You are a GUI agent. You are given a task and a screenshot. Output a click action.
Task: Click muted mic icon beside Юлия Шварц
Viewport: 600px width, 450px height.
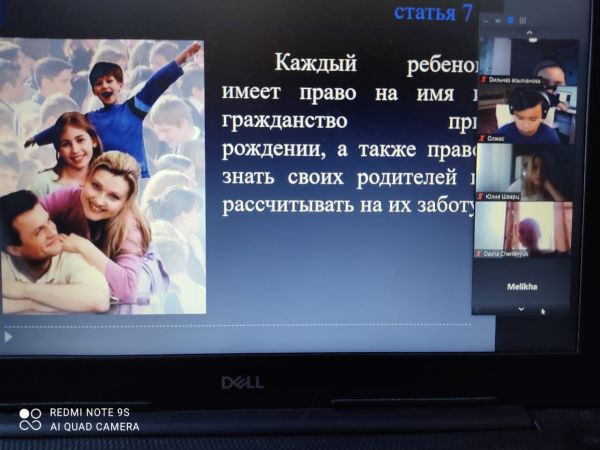tap(483, 196)
